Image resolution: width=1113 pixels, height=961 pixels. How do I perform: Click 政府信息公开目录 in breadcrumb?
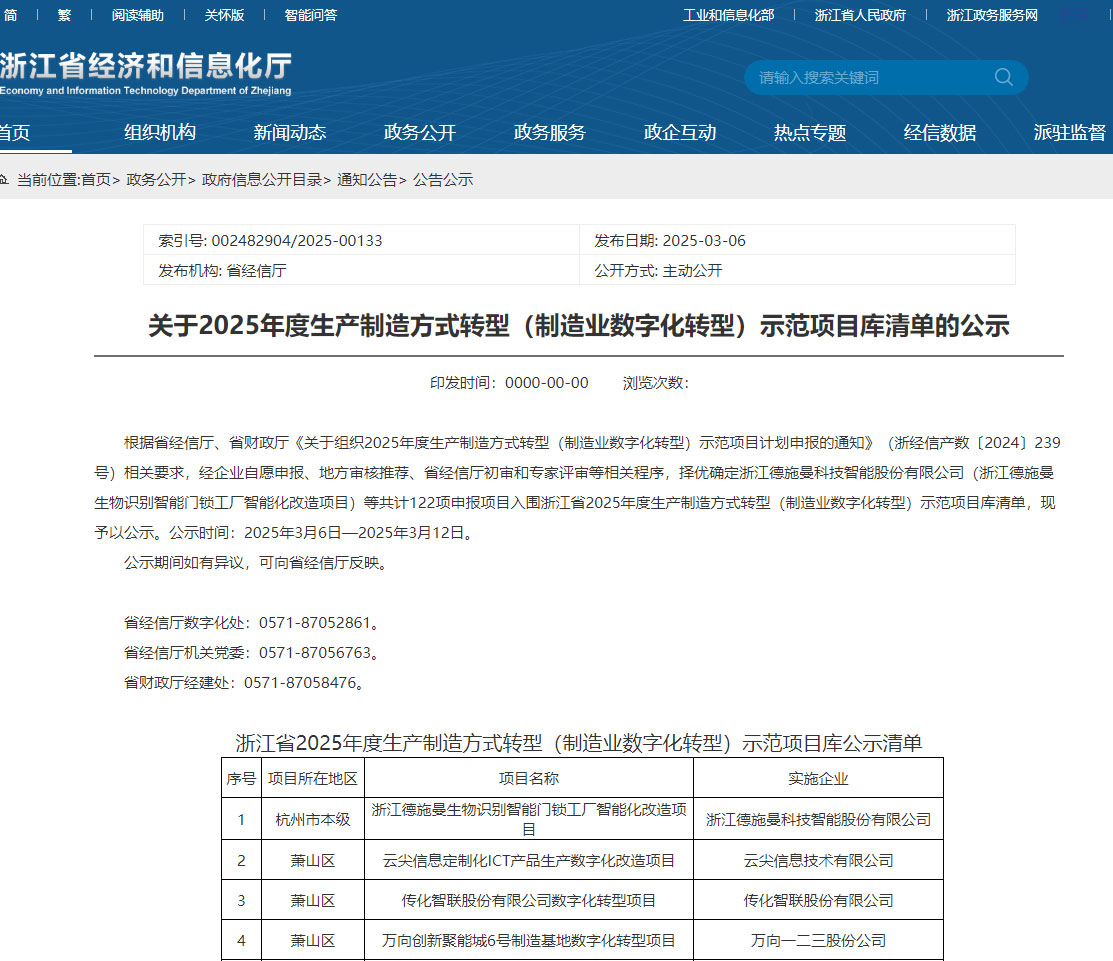click(x=262, y=180)
